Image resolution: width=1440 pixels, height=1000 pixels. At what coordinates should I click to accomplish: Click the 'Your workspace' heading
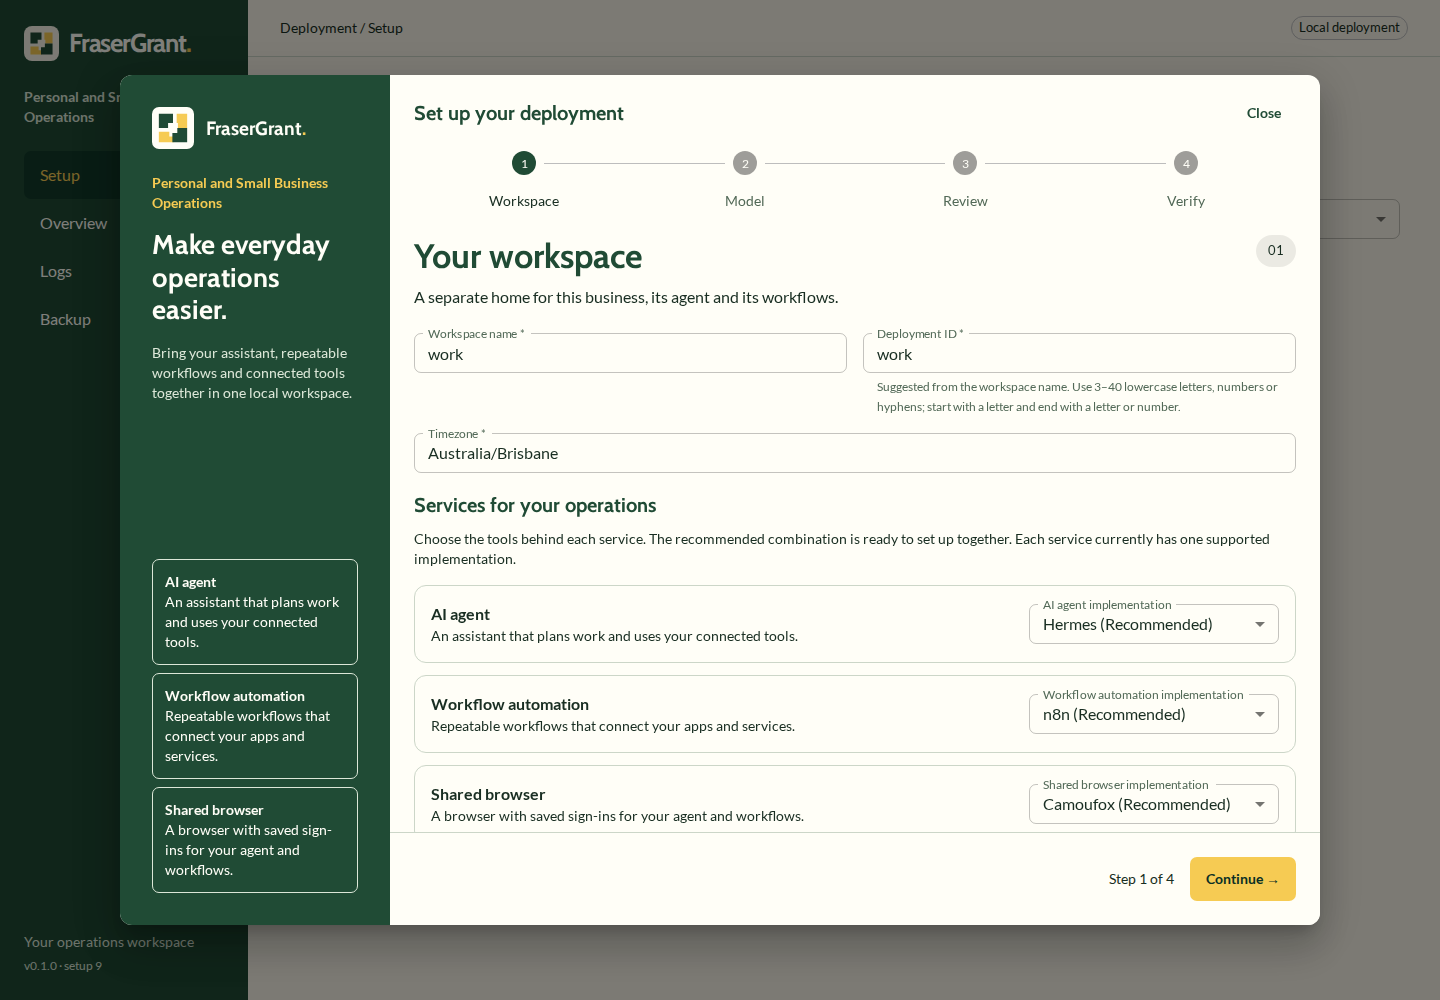528,257
